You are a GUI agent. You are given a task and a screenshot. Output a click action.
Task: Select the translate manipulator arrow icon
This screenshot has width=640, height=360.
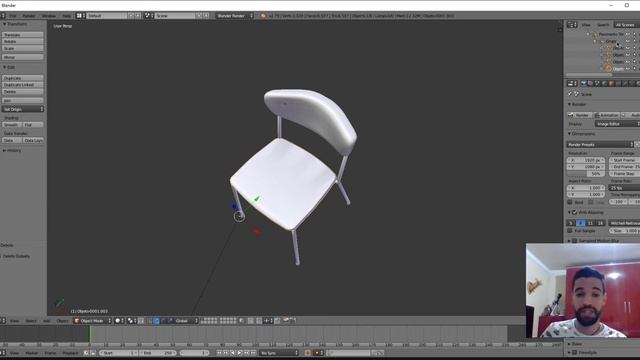pos(156,321)
